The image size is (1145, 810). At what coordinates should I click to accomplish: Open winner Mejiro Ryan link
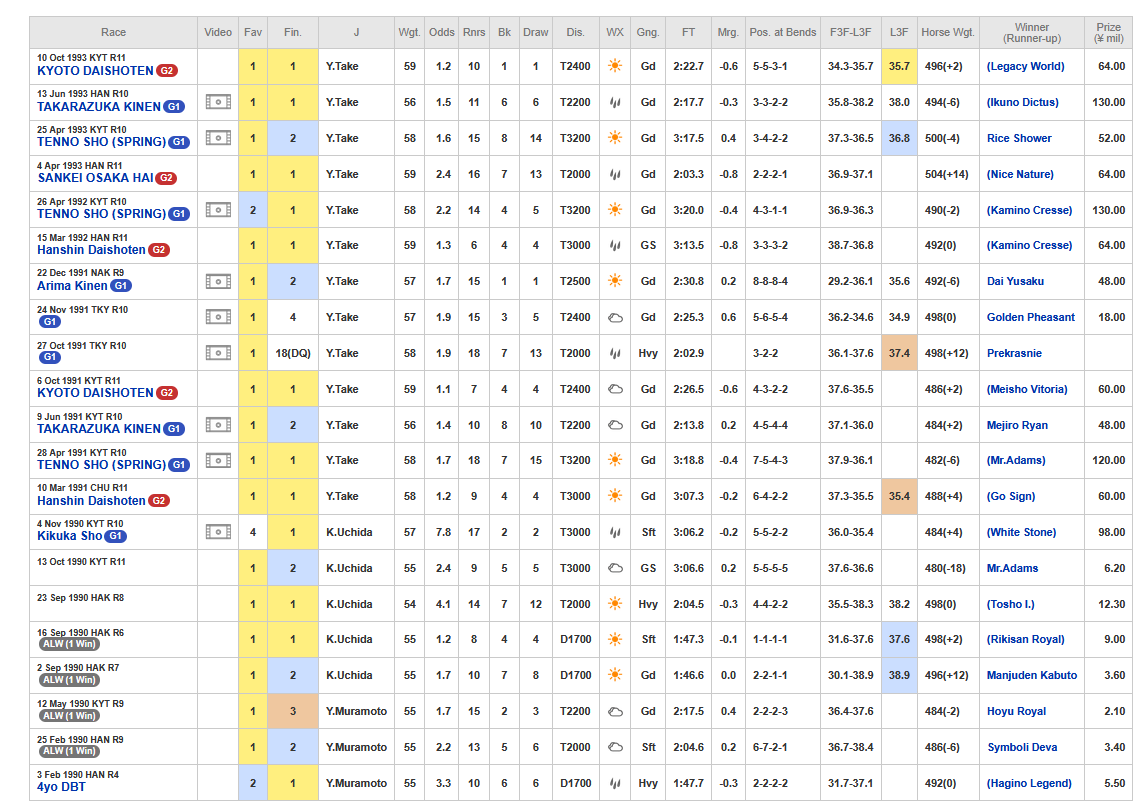pos(1016,425)
